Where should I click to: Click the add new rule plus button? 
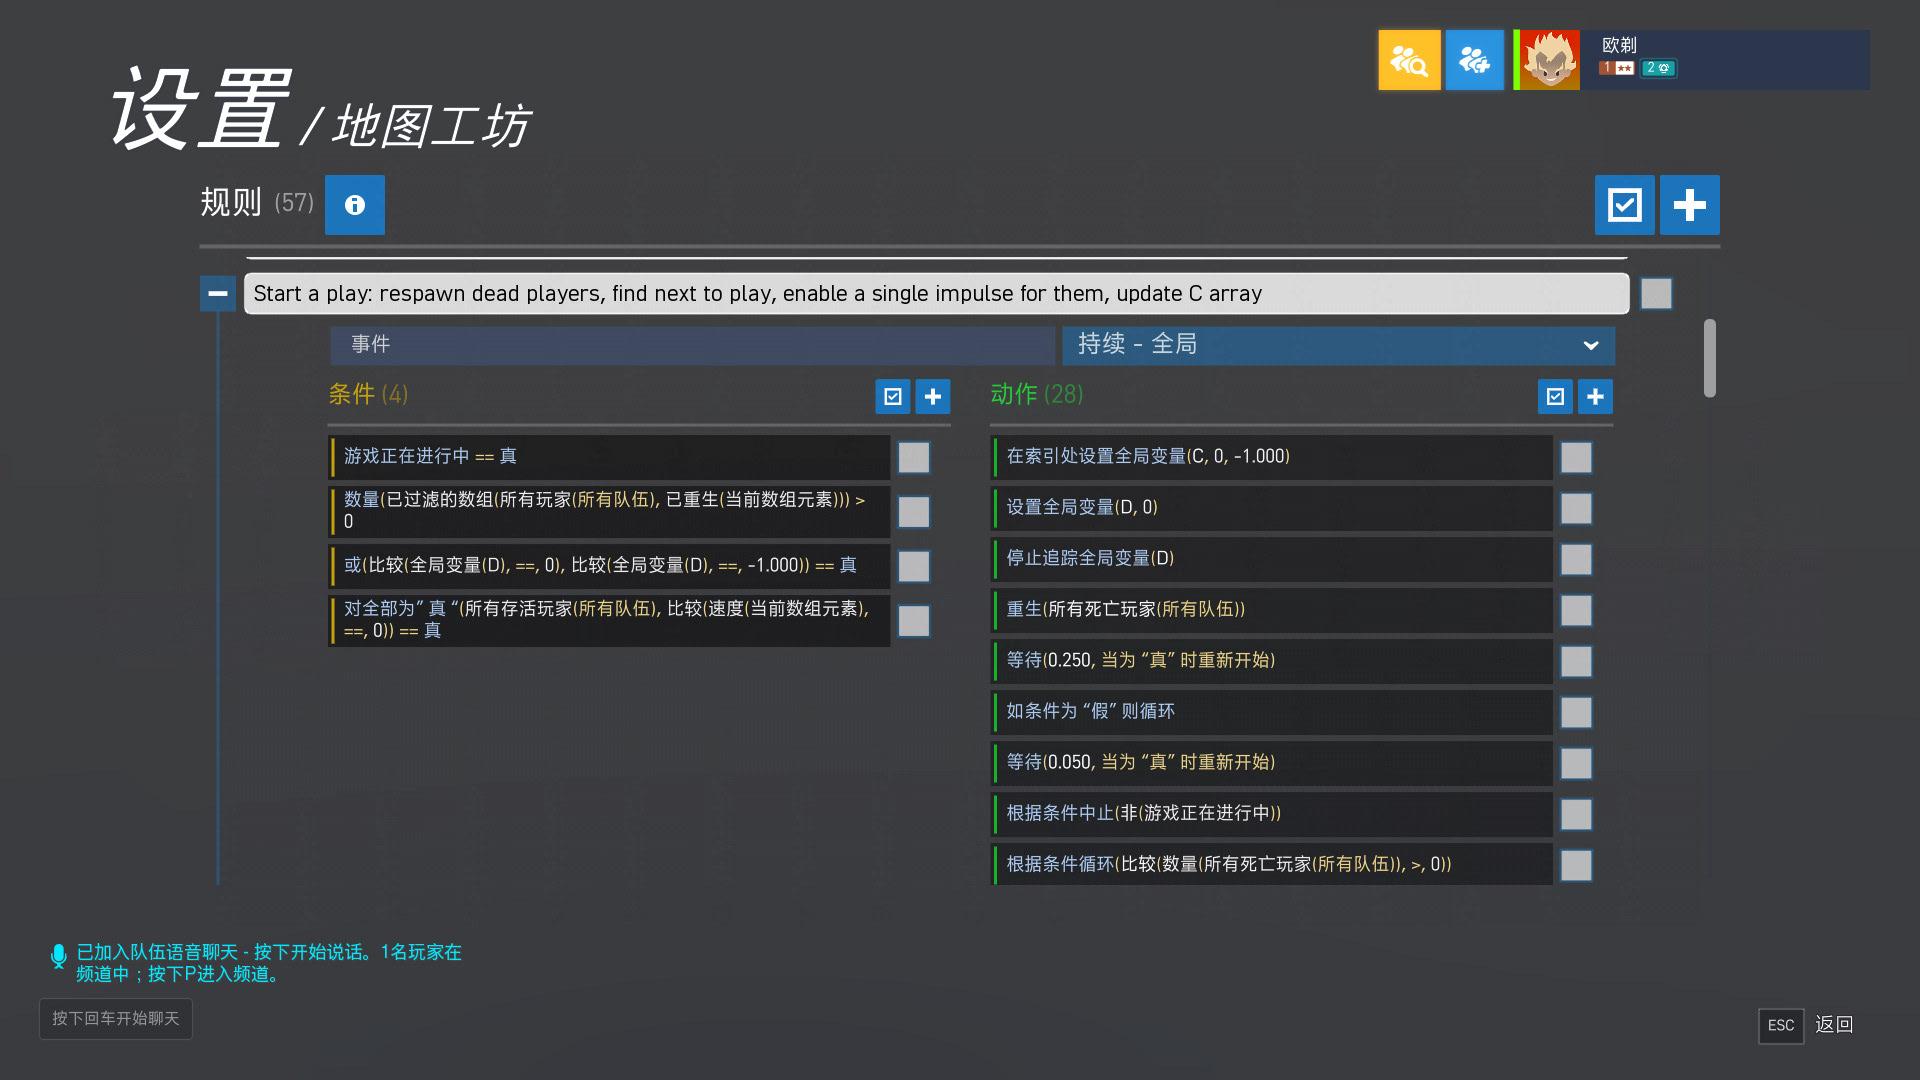(x=1689, y=205)
